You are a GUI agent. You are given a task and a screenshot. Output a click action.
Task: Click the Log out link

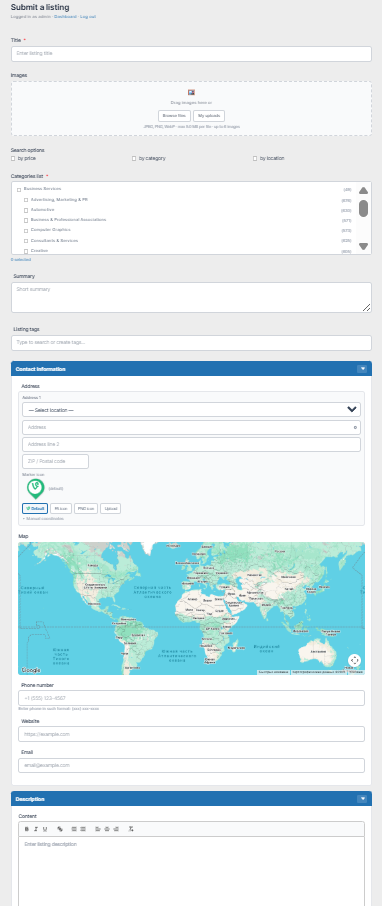coord(88,17)
